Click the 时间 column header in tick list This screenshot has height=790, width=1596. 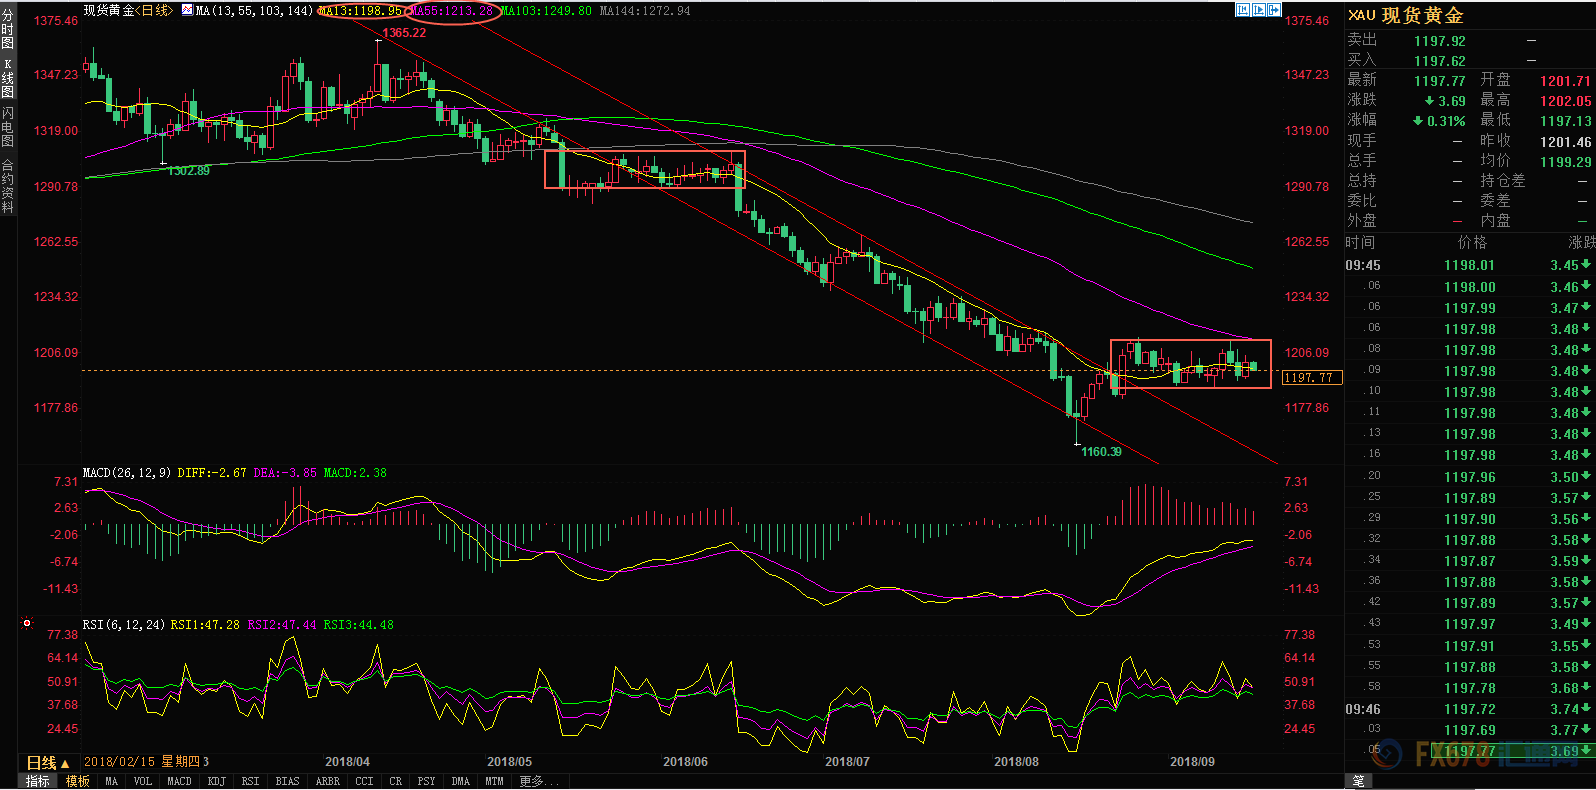[x=1360, y=242]
